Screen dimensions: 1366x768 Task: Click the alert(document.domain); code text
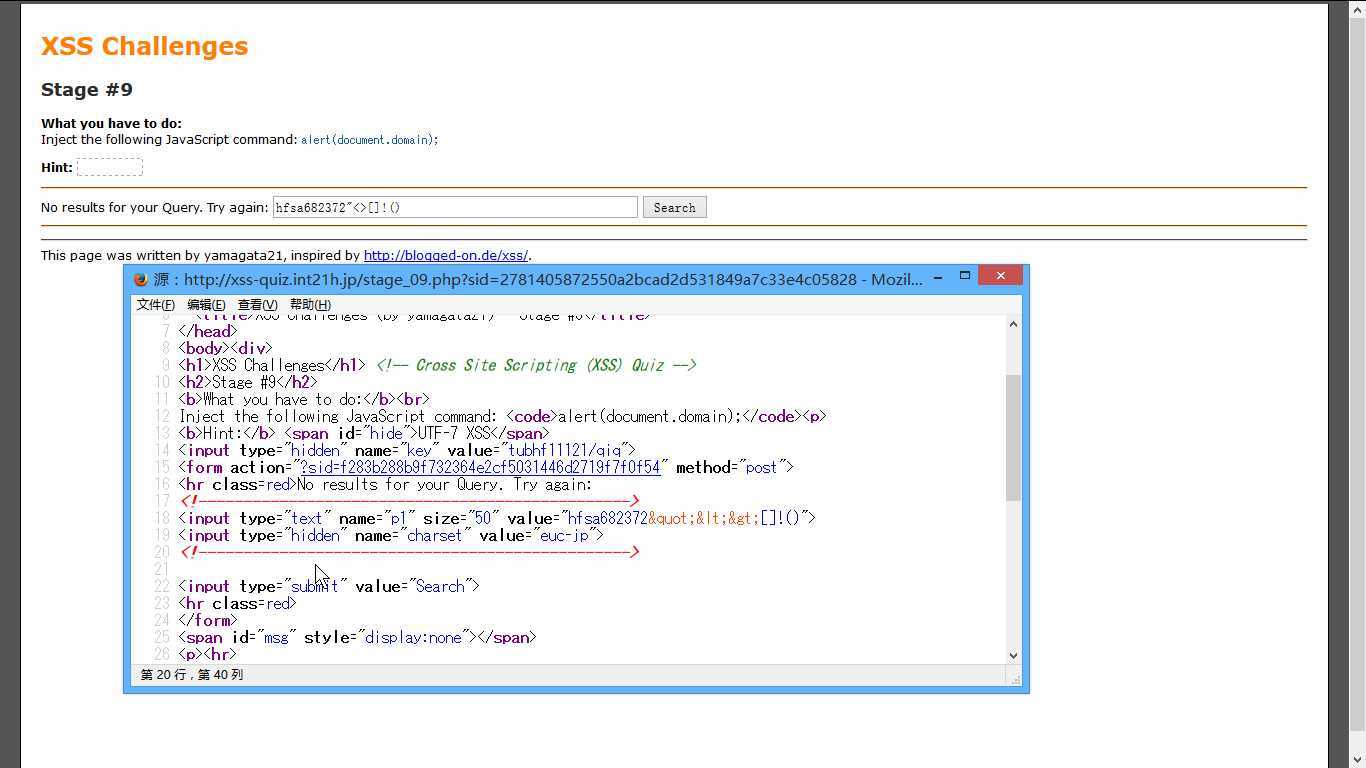[x=370, y=140]
